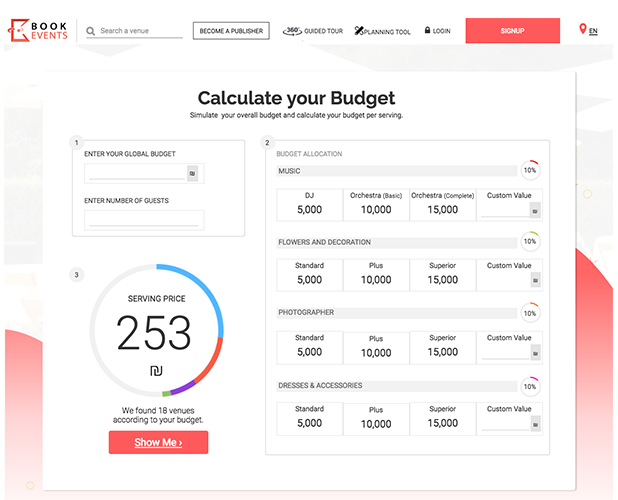Click FLOWERS AND DECORATION header
The image size is (618, 500).
click(x=396, y=242)
